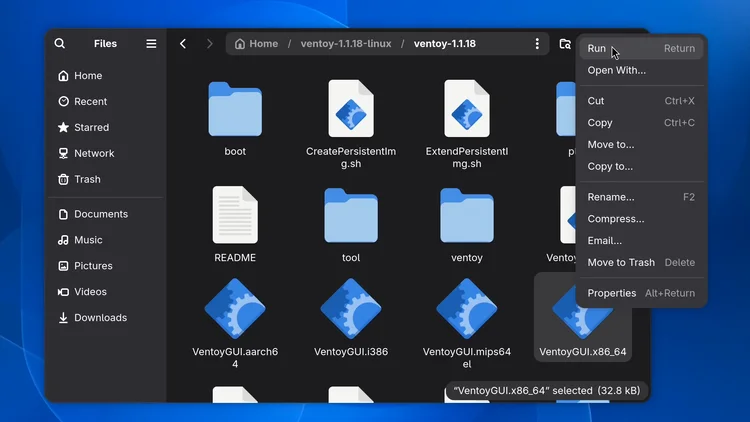Select the README text file
Image resolution: width=750 pixels, height=422 pixels.
point(235,215)
